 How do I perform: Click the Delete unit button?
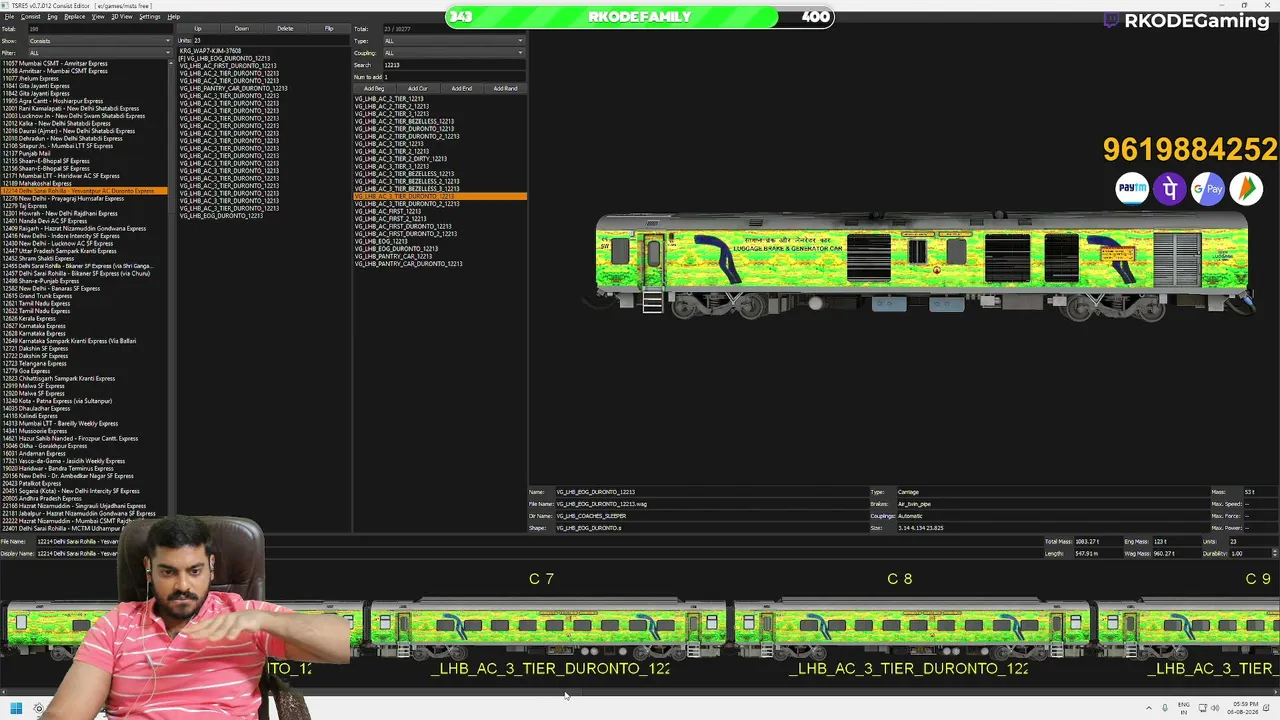point(286,29)
